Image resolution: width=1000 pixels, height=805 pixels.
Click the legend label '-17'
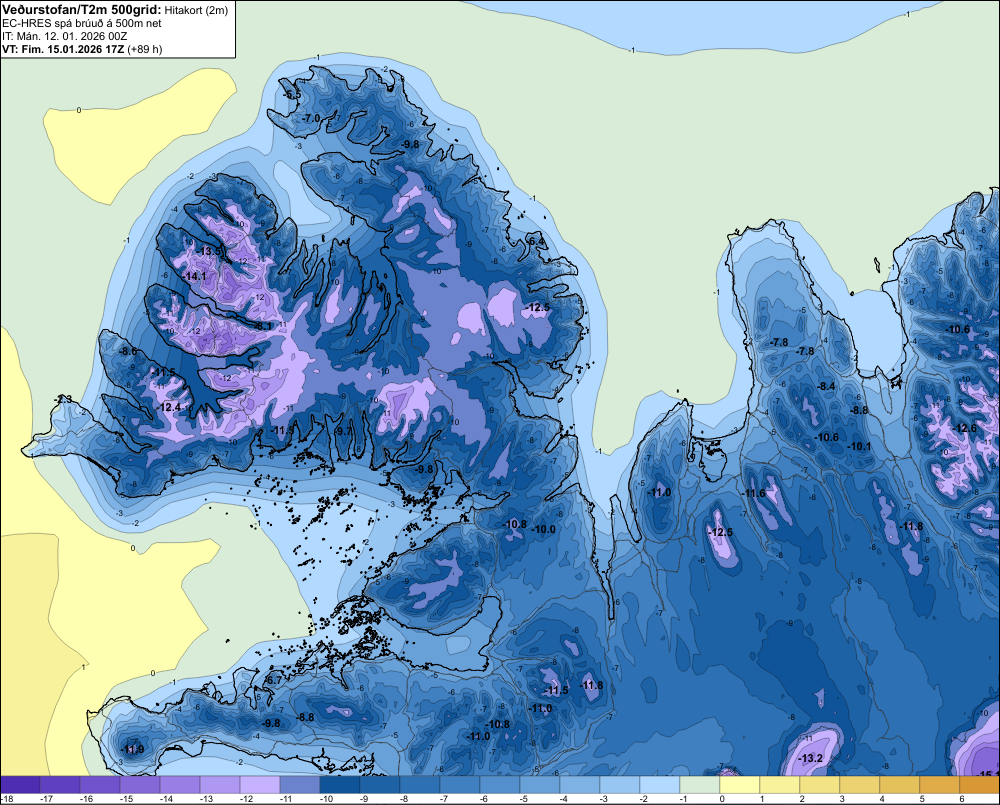(46, 799)
